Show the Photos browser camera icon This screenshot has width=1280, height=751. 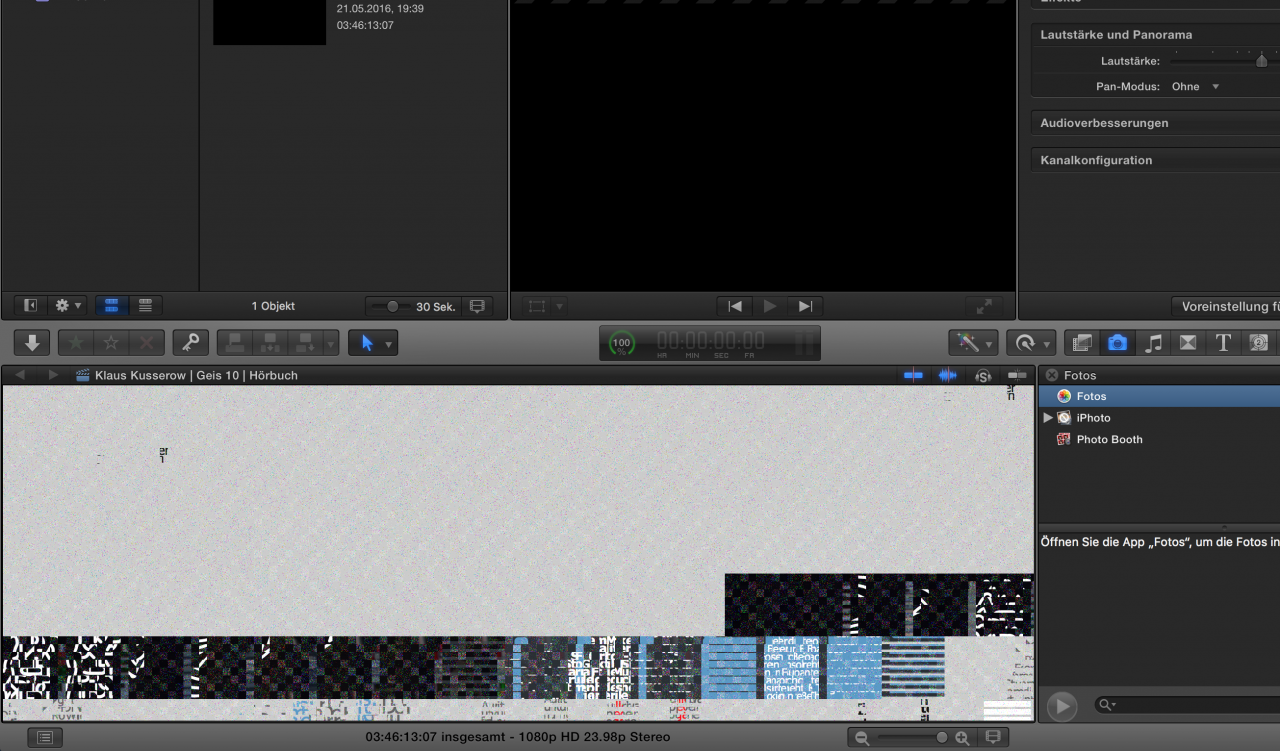pos(1118,343)
